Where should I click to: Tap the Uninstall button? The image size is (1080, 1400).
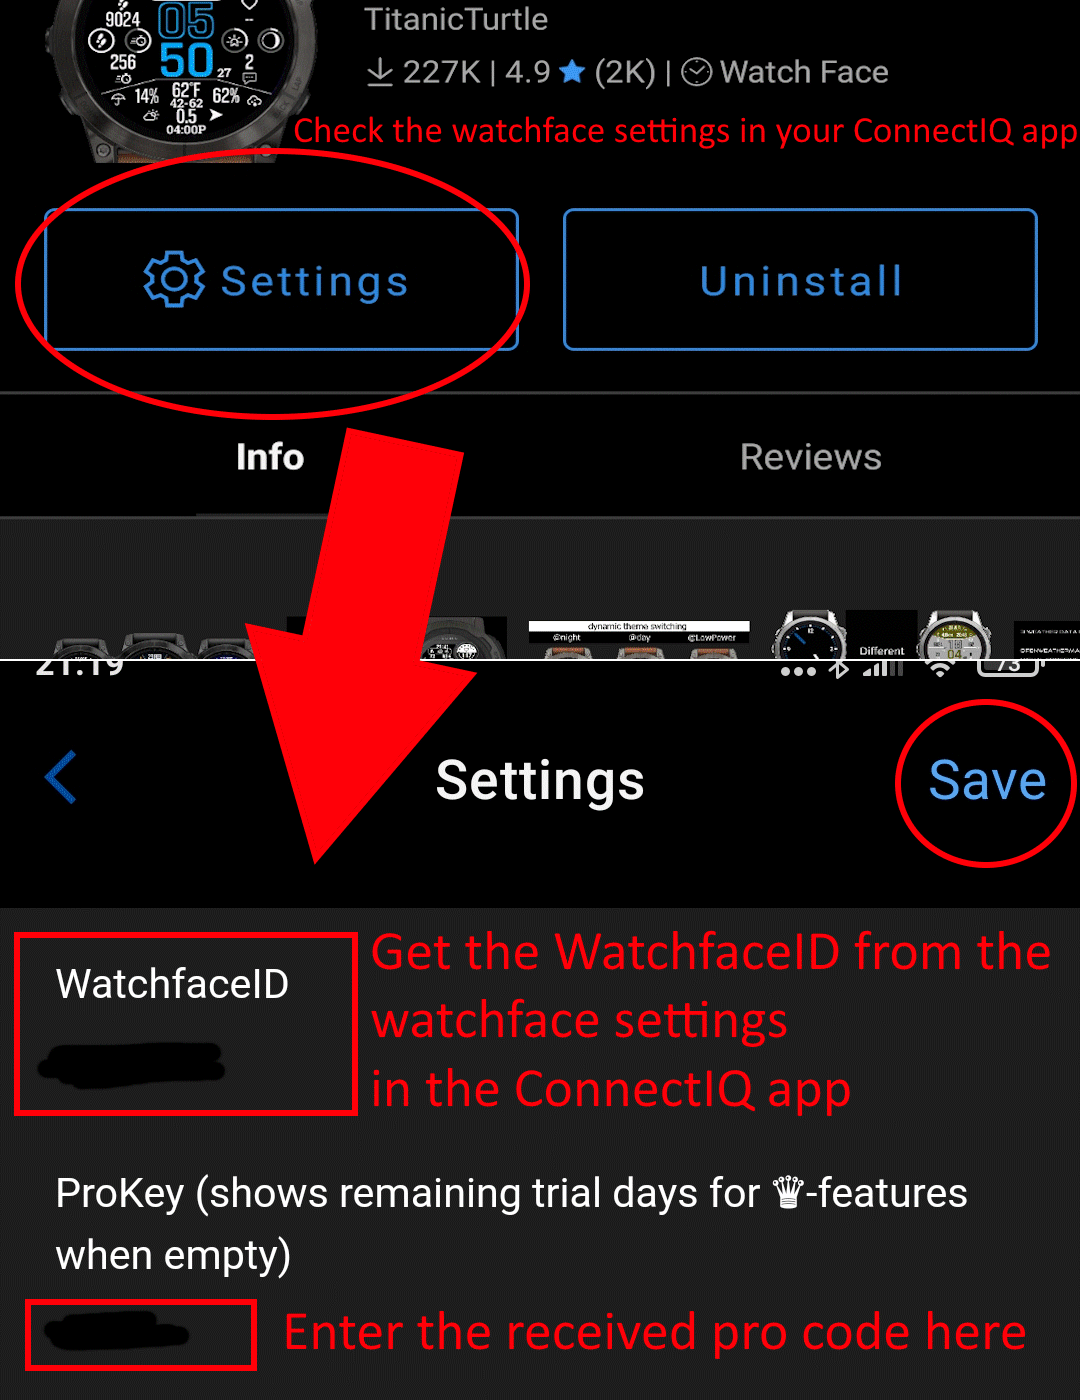(x=800, y=280)
